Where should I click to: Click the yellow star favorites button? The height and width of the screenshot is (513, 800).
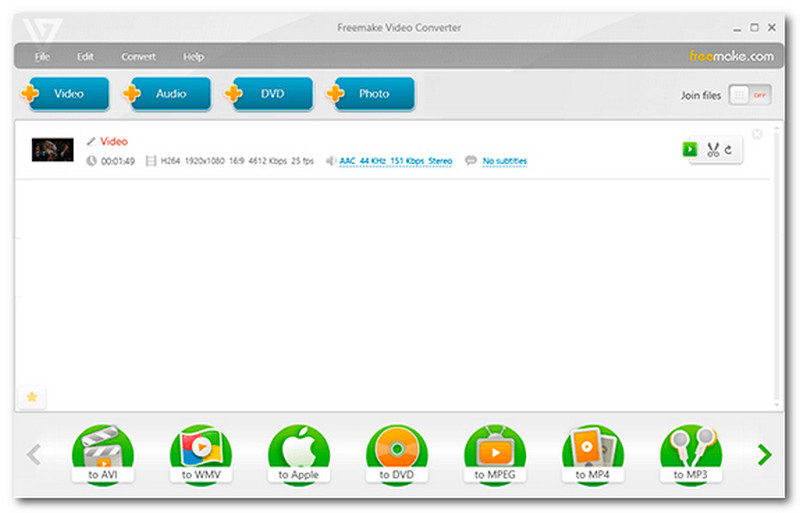coord(32,397)
